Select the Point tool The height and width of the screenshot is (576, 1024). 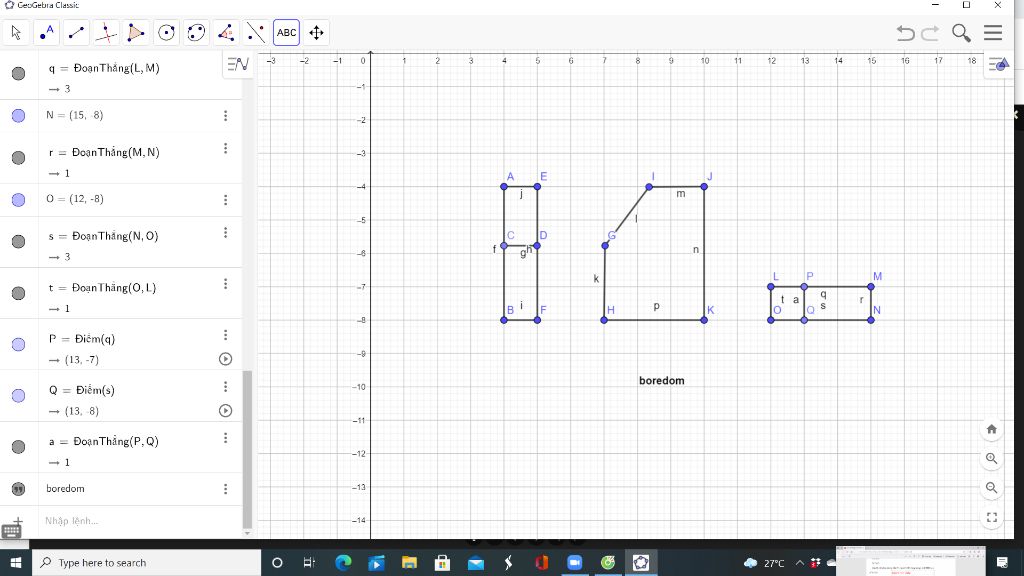click(46, 33)
